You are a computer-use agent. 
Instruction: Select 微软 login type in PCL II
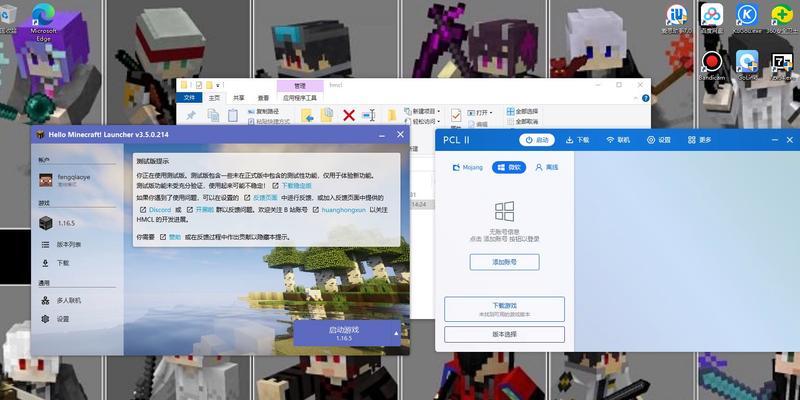click(509, 167)
